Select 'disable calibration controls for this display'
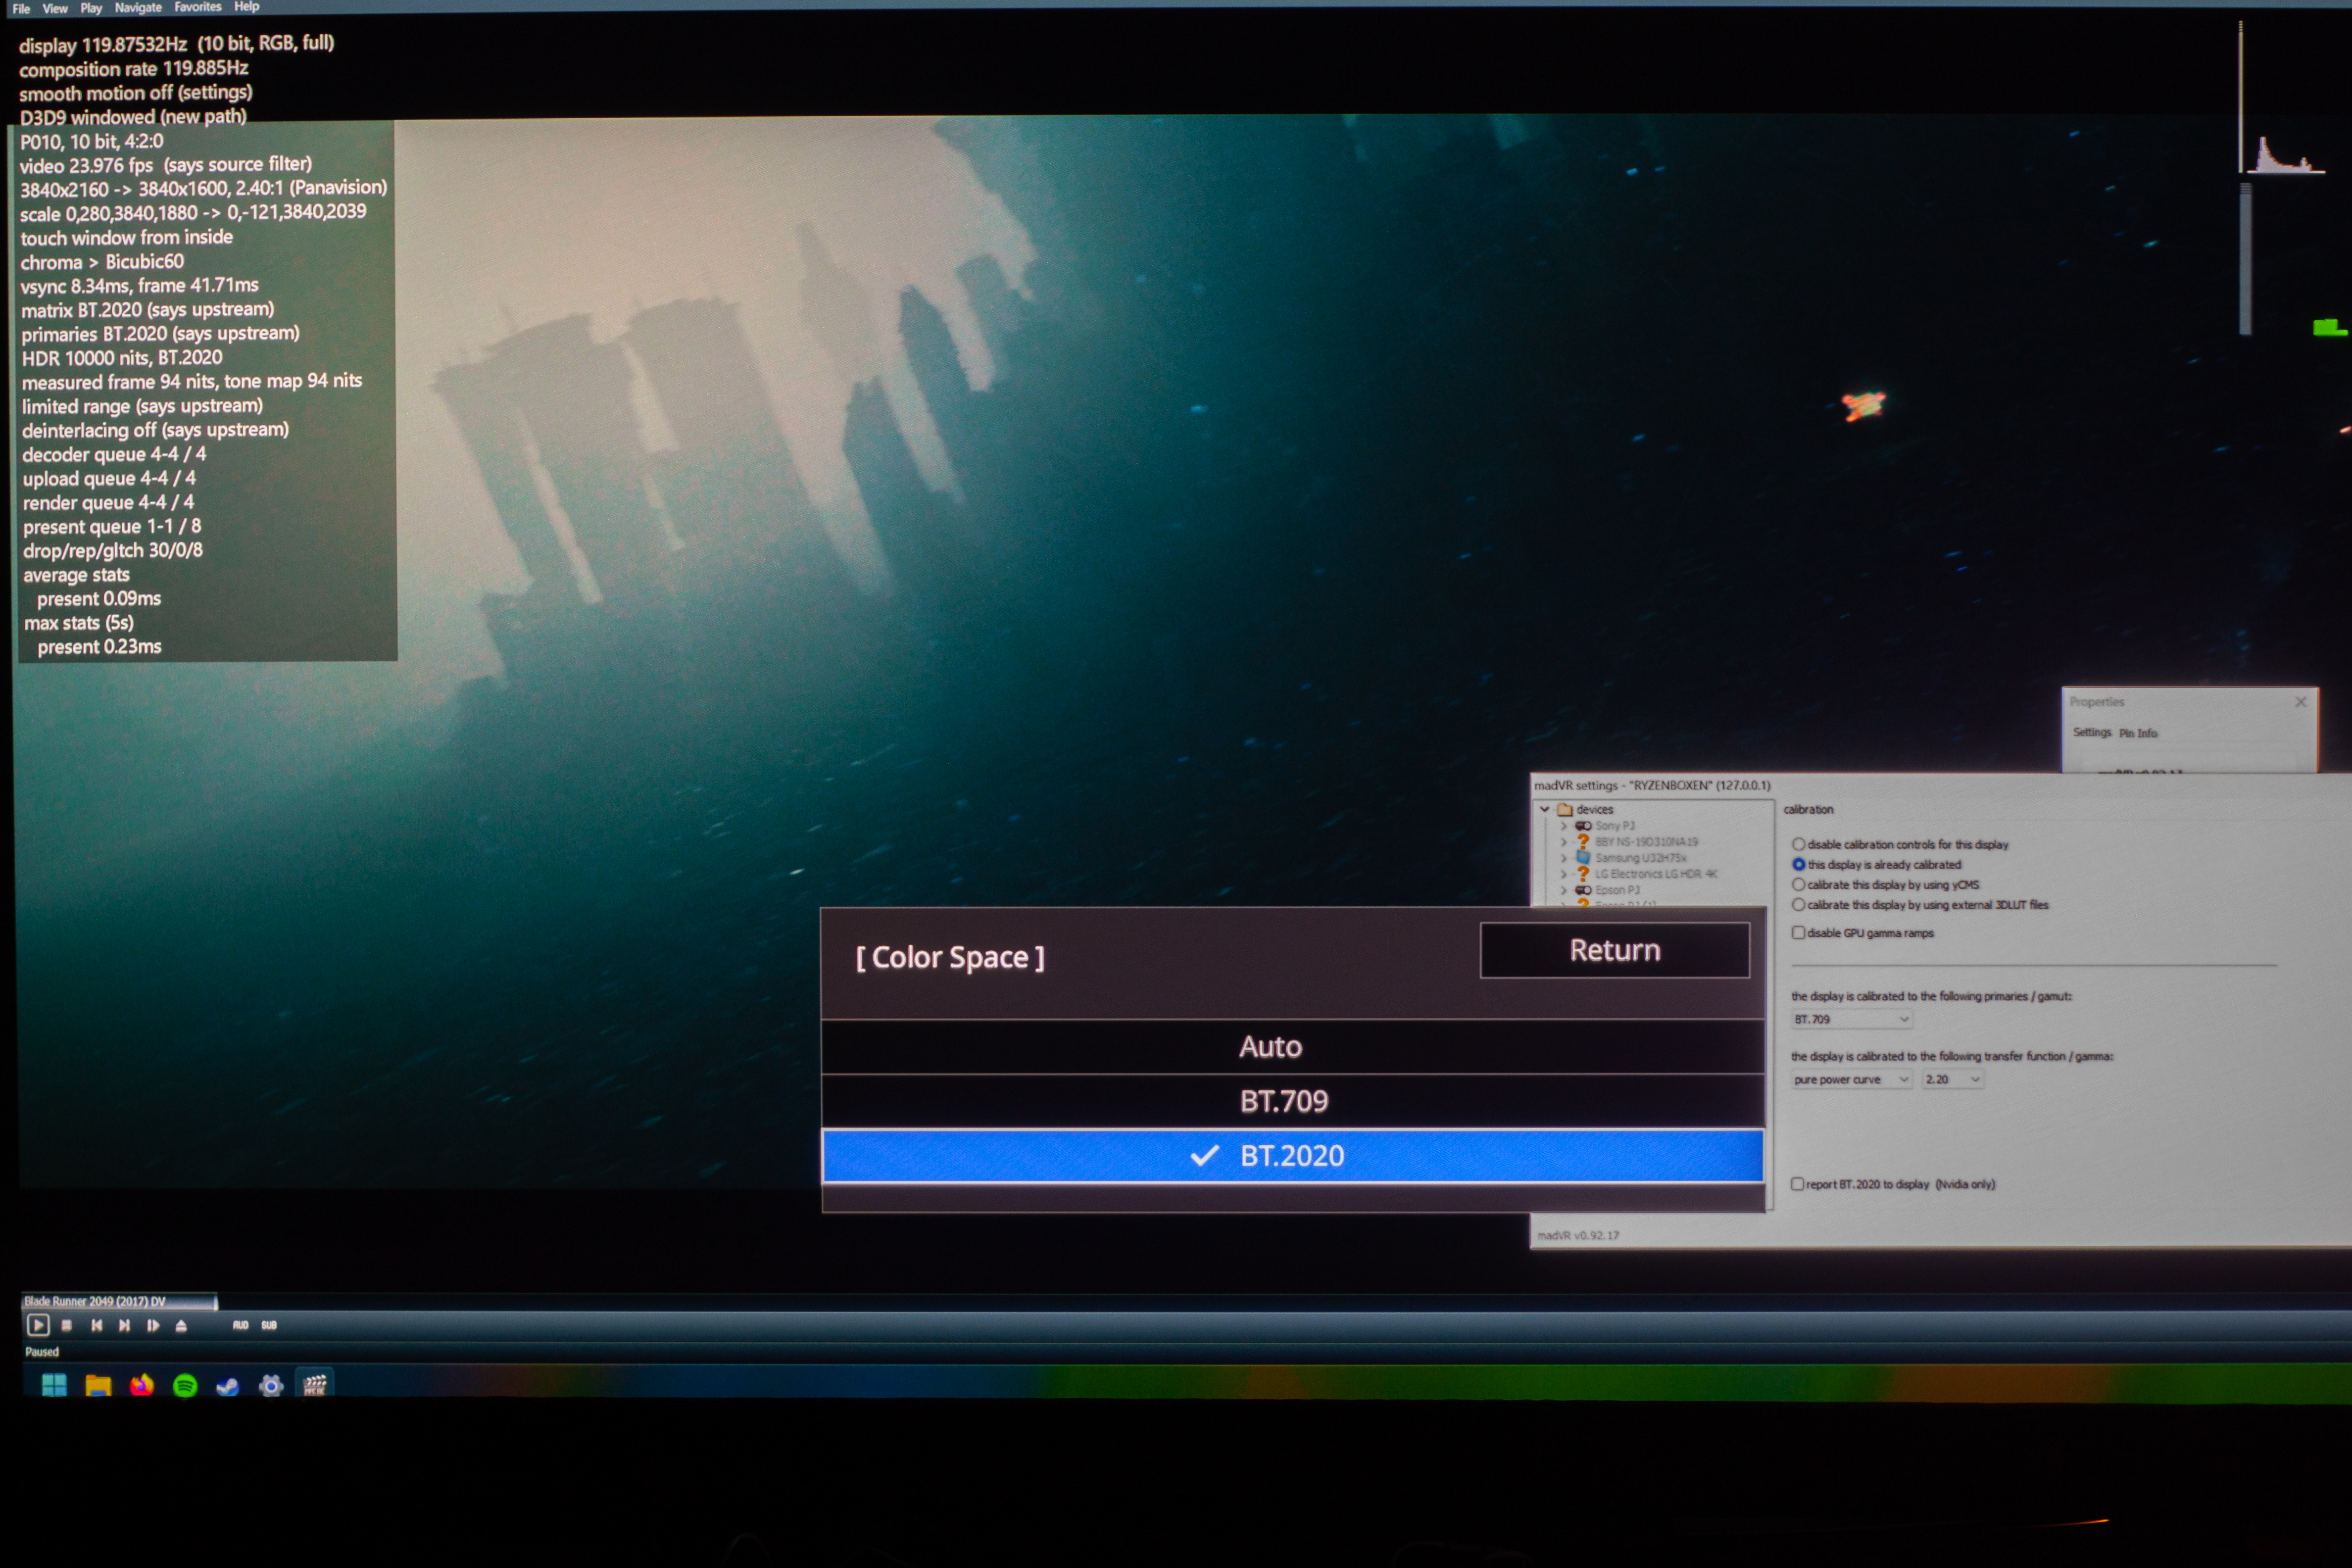Screen dimensions: 2352x1568 1798,844
